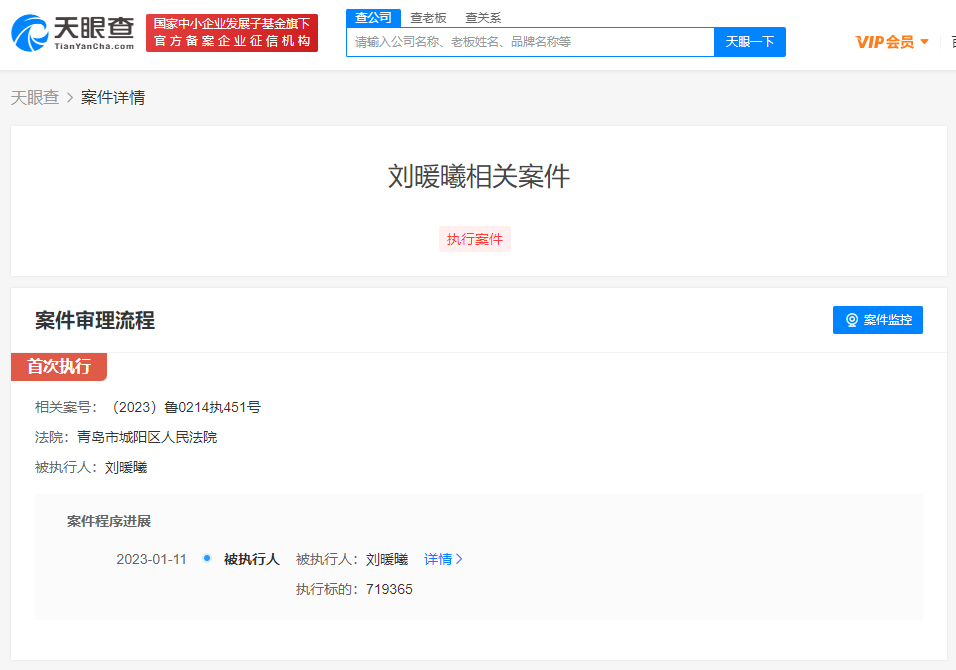Go to 天眼查 breadcrumb home link
Image resolution: width=956 pixels, height=670 pixels.
pos(35,98)
